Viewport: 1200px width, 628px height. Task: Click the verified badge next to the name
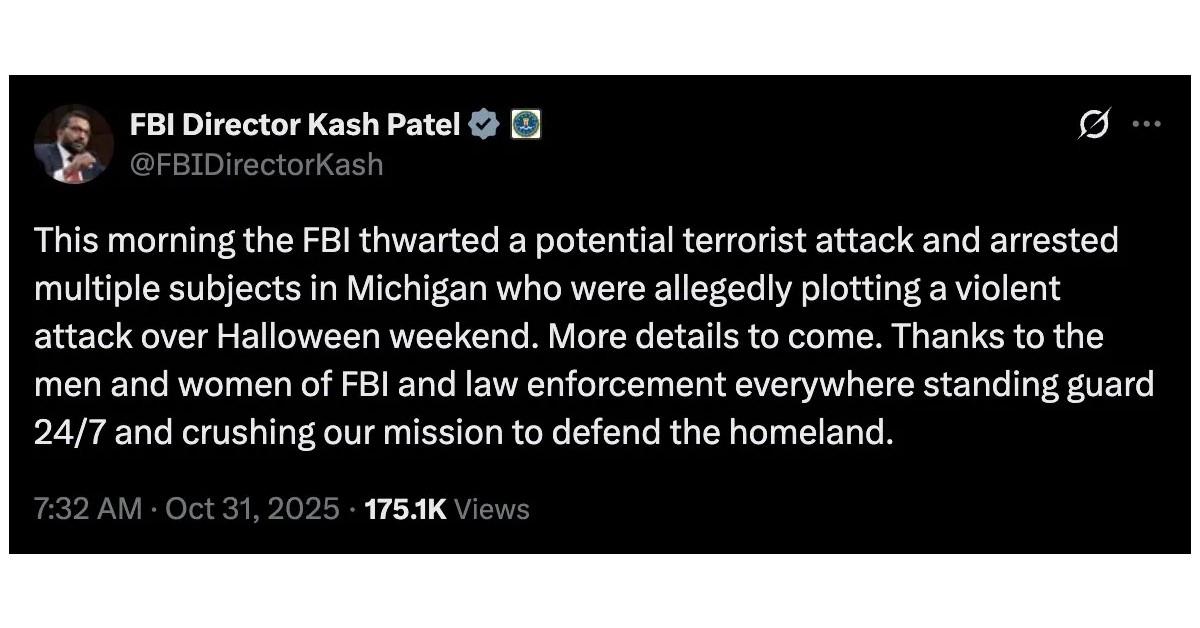(x=485, y=124)
